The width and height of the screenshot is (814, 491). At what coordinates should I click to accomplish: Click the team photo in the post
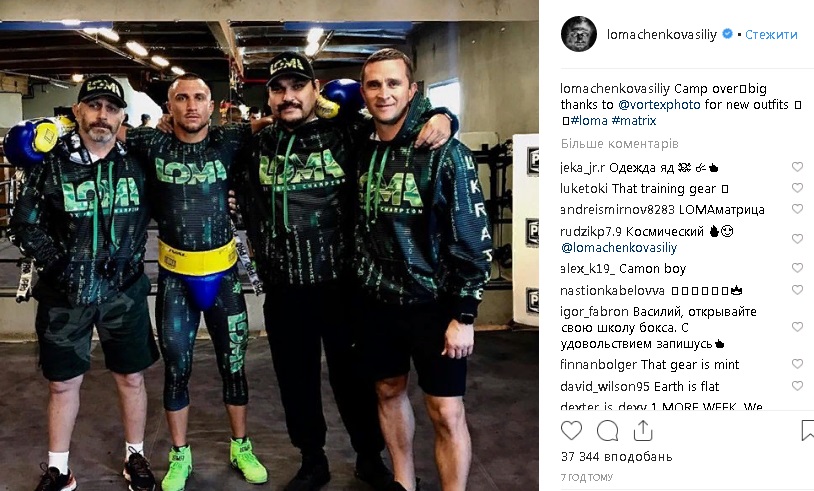point(269,246)
